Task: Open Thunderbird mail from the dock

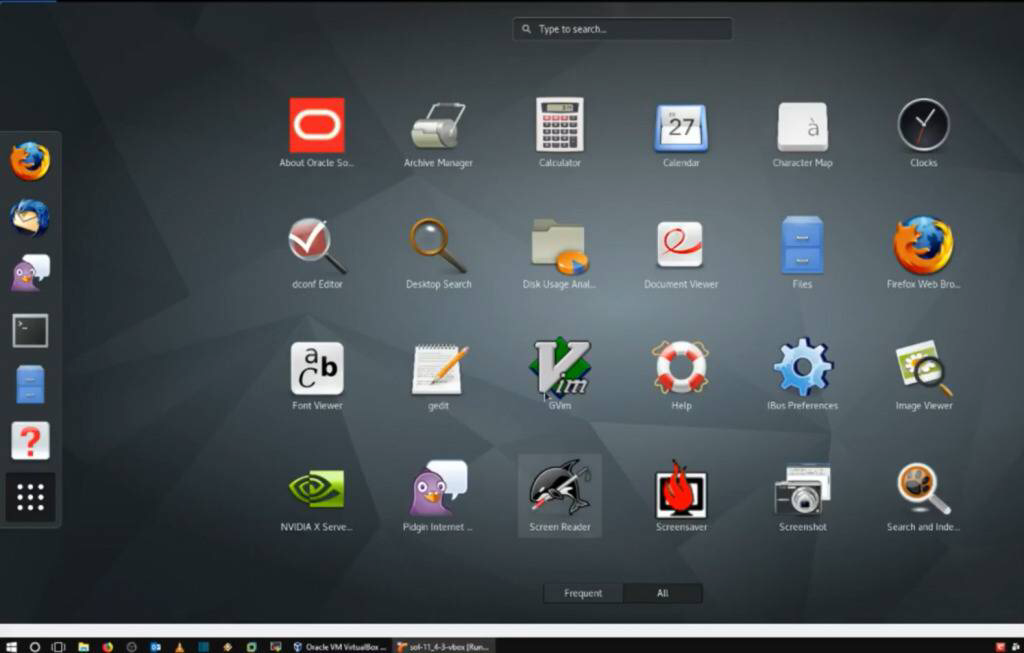Action: tap(30, 217)
